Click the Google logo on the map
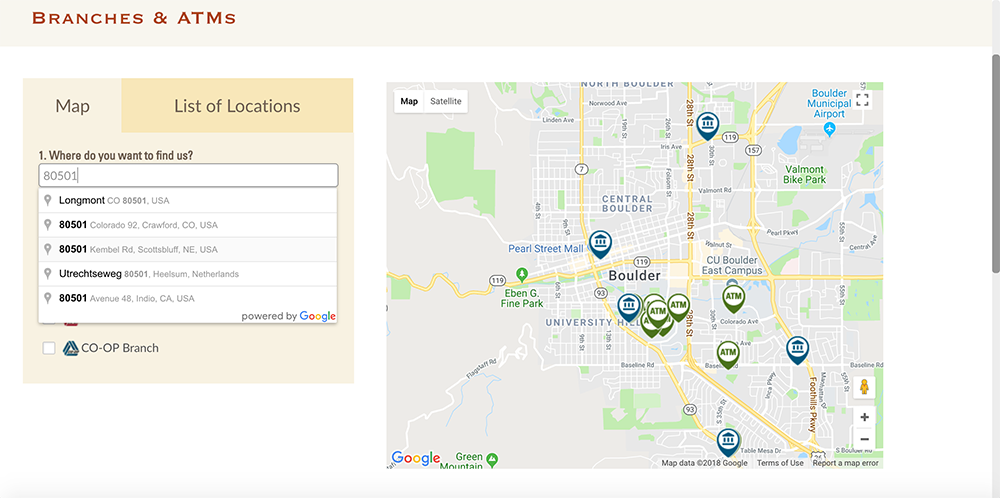This screenshot has height=498, width=1000. pyautogui.click(x=415, y=458)
